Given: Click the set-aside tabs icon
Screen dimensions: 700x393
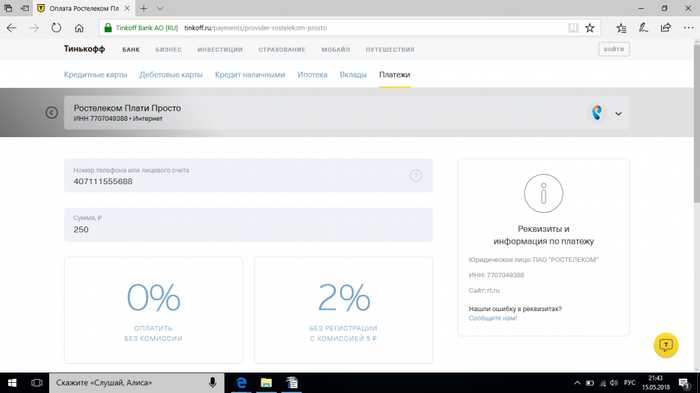Looking at the screenshot, I should [25, 8].
